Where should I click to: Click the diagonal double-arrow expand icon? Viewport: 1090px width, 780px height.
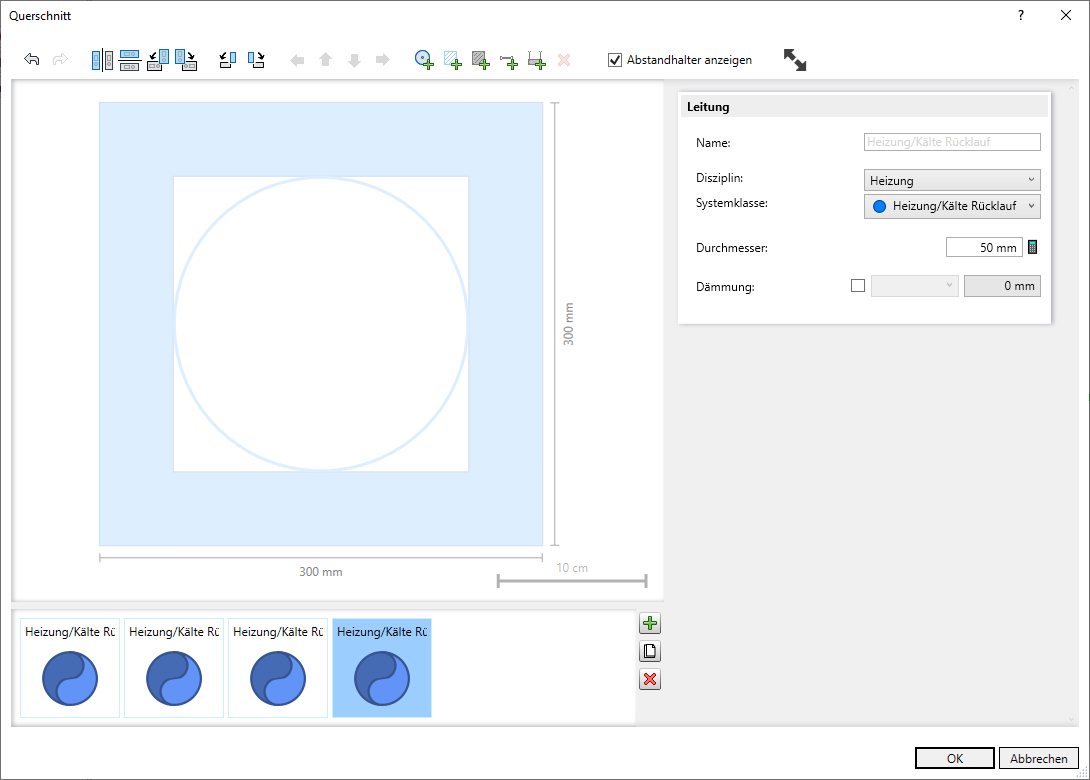tap(795, 60)
